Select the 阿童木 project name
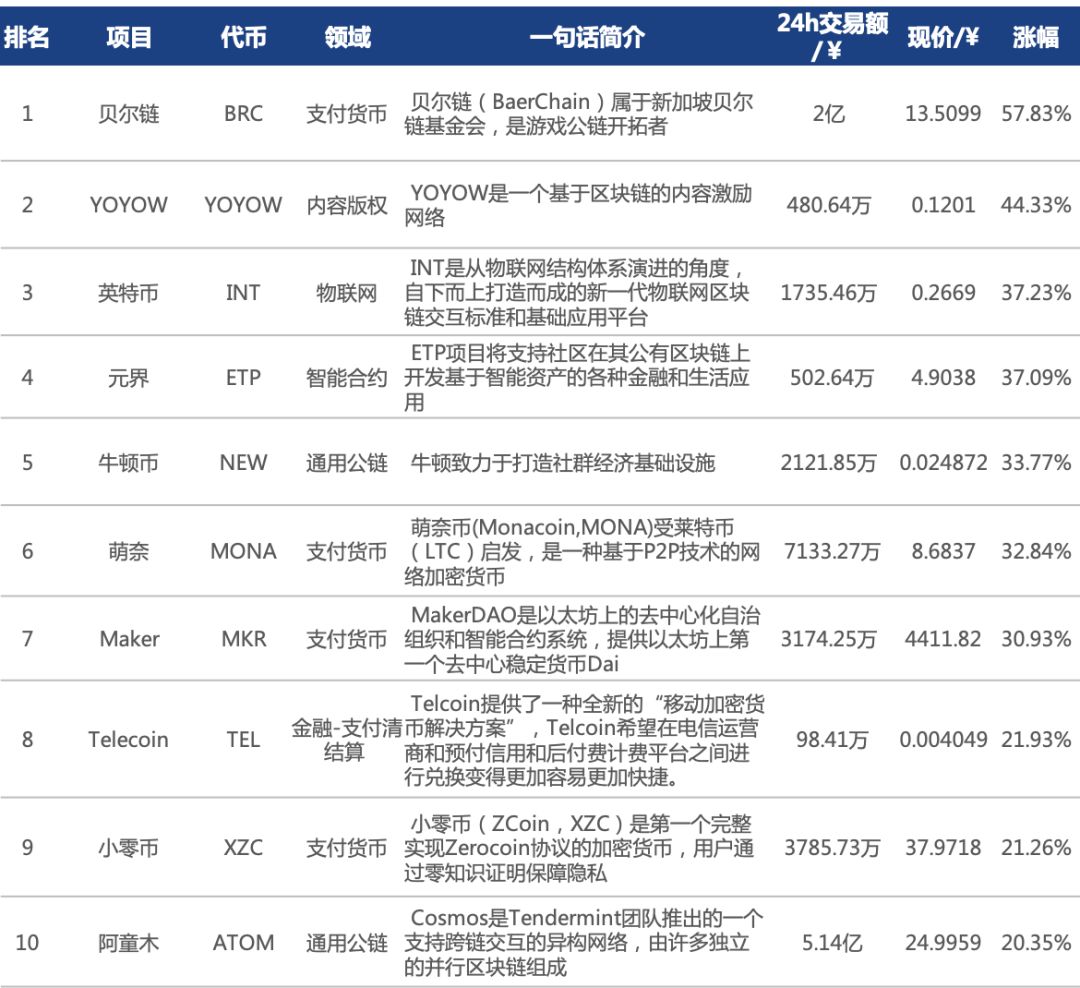1080x988 pixels. [128, 942]
